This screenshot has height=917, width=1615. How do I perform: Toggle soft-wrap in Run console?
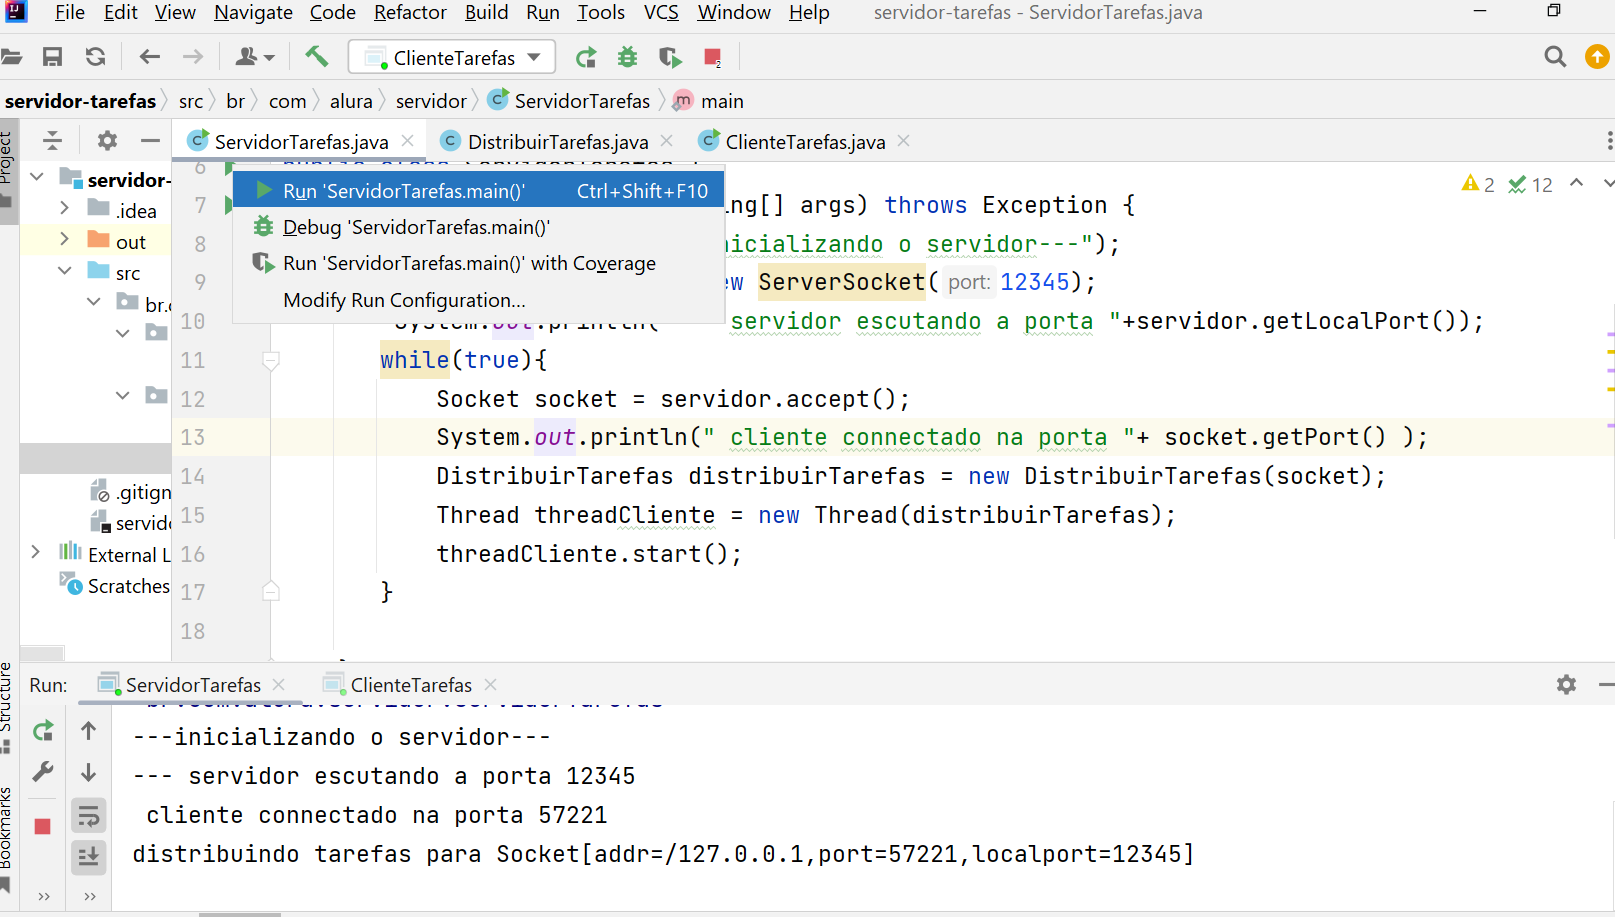click(89, 816)
